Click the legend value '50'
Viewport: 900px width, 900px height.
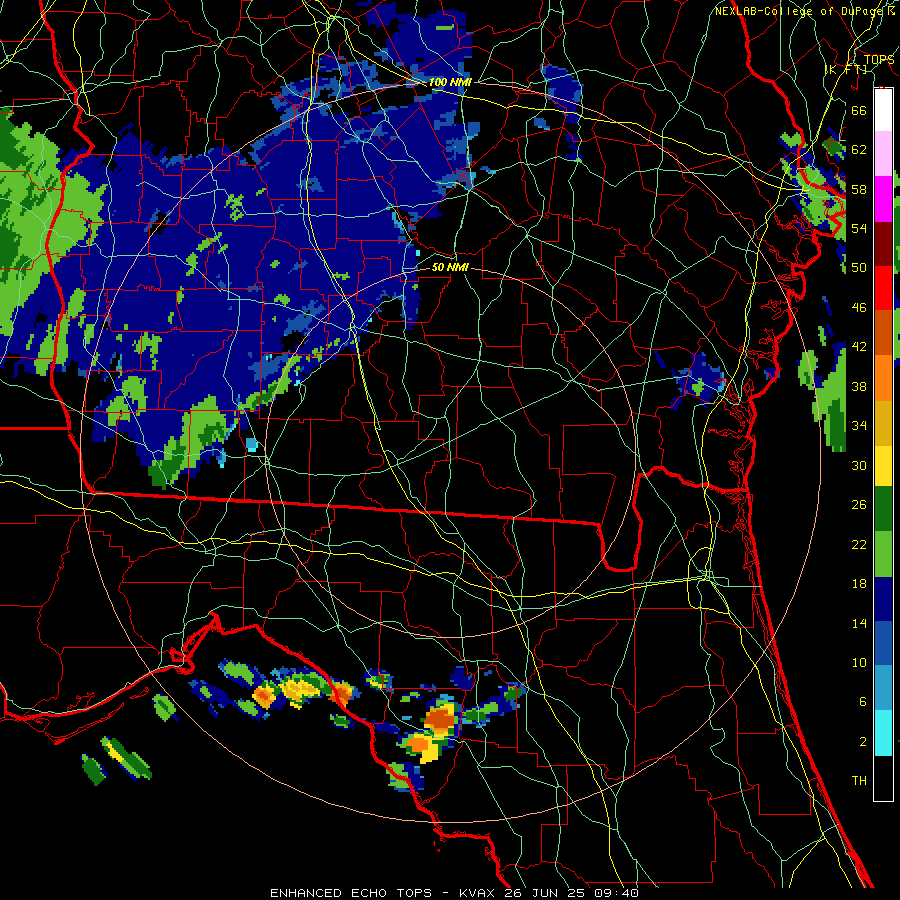coord(859,268)
